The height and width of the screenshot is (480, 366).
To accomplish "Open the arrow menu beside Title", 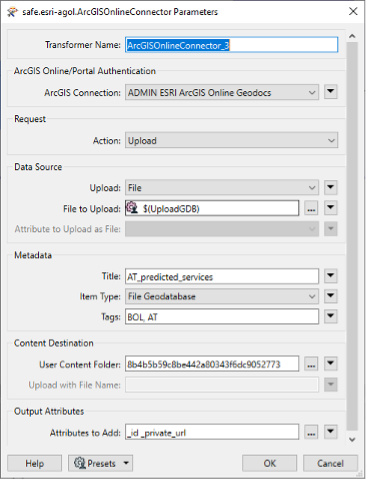I will coord(331,276).
